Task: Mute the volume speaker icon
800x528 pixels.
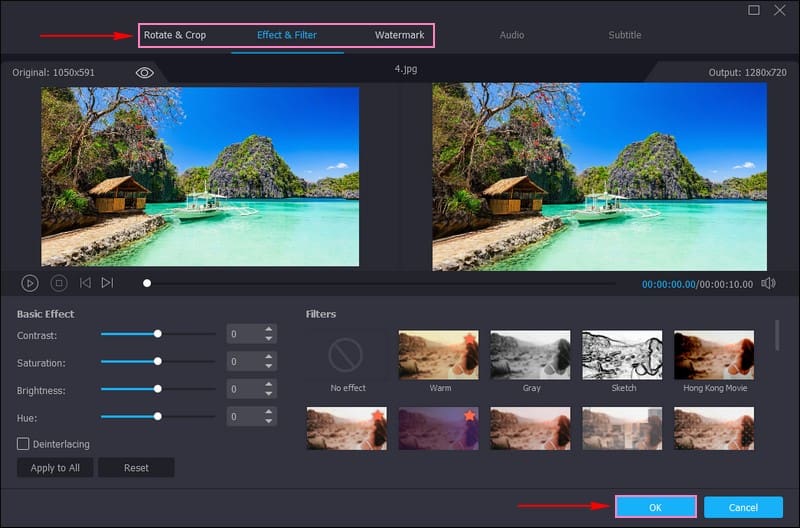Action: pyautogui.click(x=768, y=283)
